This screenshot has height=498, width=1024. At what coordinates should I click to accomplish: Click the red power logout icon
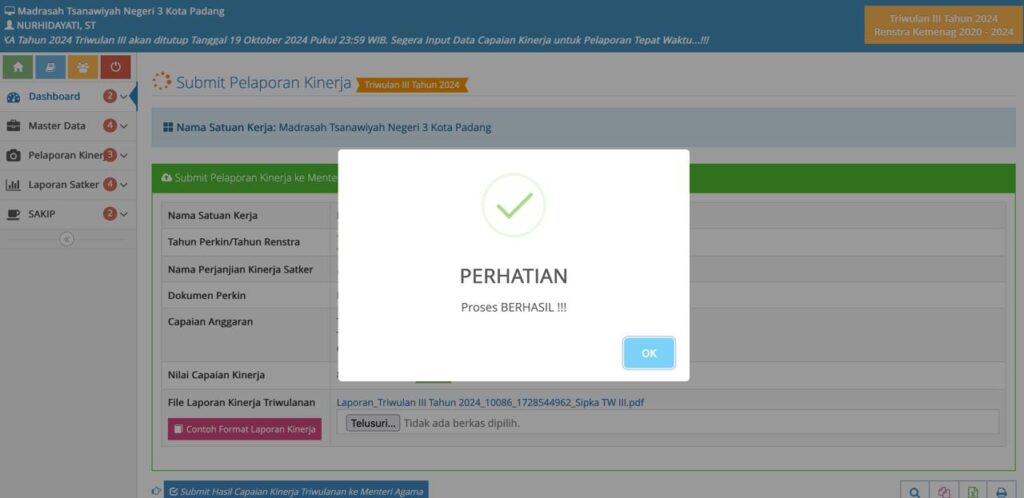(x=116, y=67)
